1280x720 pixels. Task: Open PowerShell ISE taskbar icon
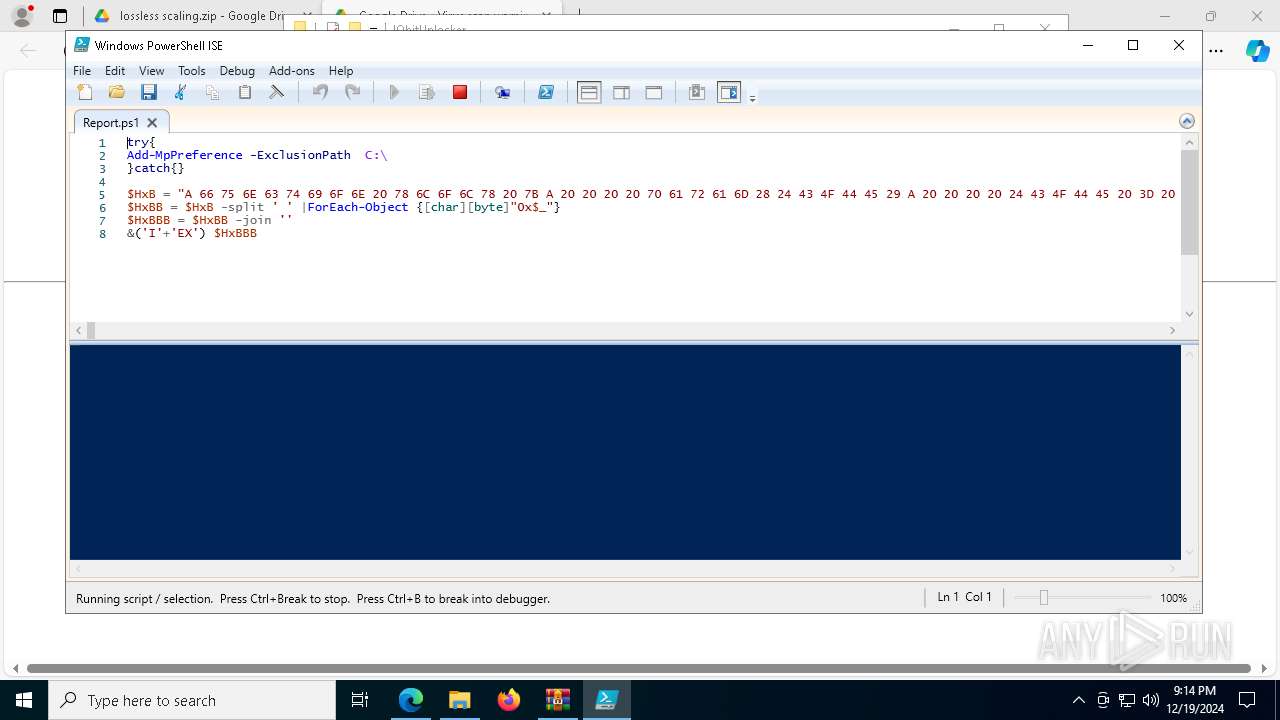[606, 700]
